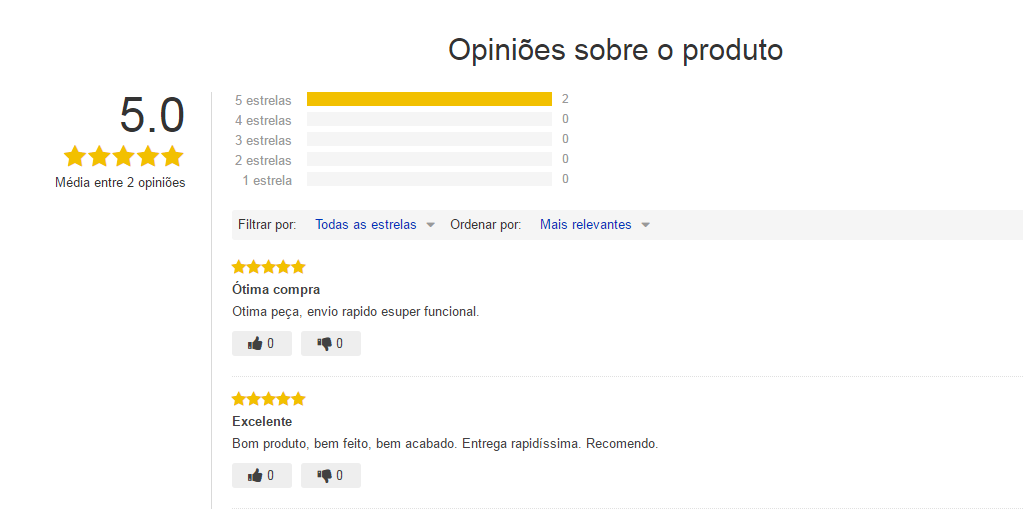
Task: Click the "Média entre 2 opiniões" text
Action: (120, 183)
